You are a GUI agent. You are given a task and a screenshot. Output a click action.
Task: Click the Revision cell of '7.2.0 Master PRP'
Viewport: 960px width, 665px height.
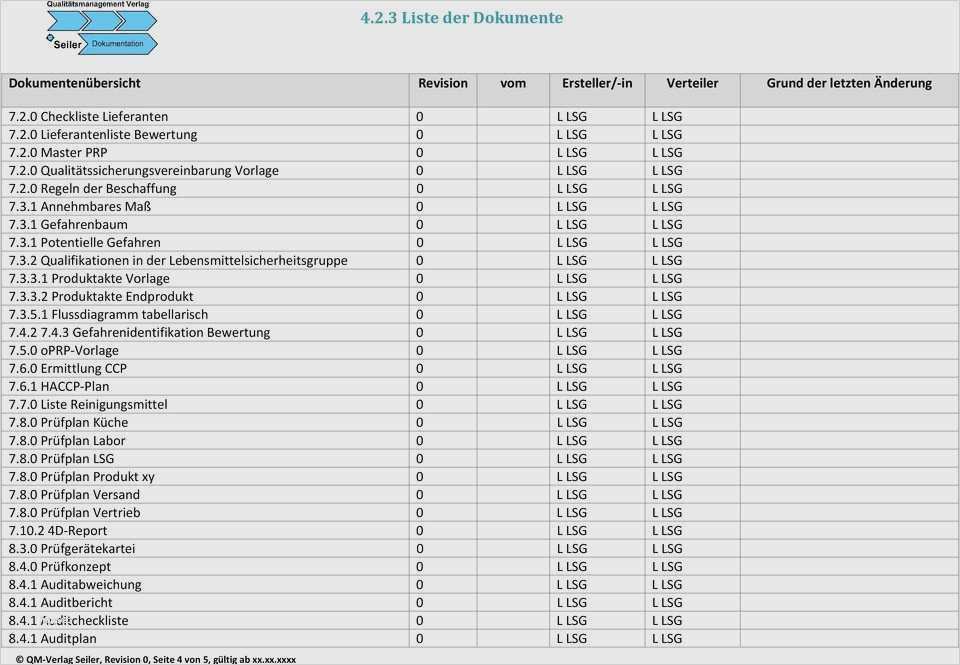pos(420,153)
